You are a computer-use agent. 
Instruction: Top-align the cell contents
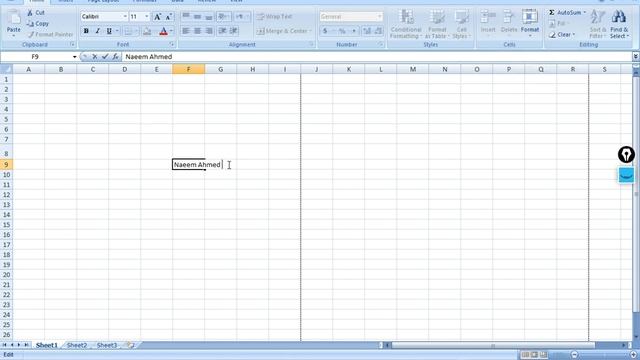pos(186,17)
